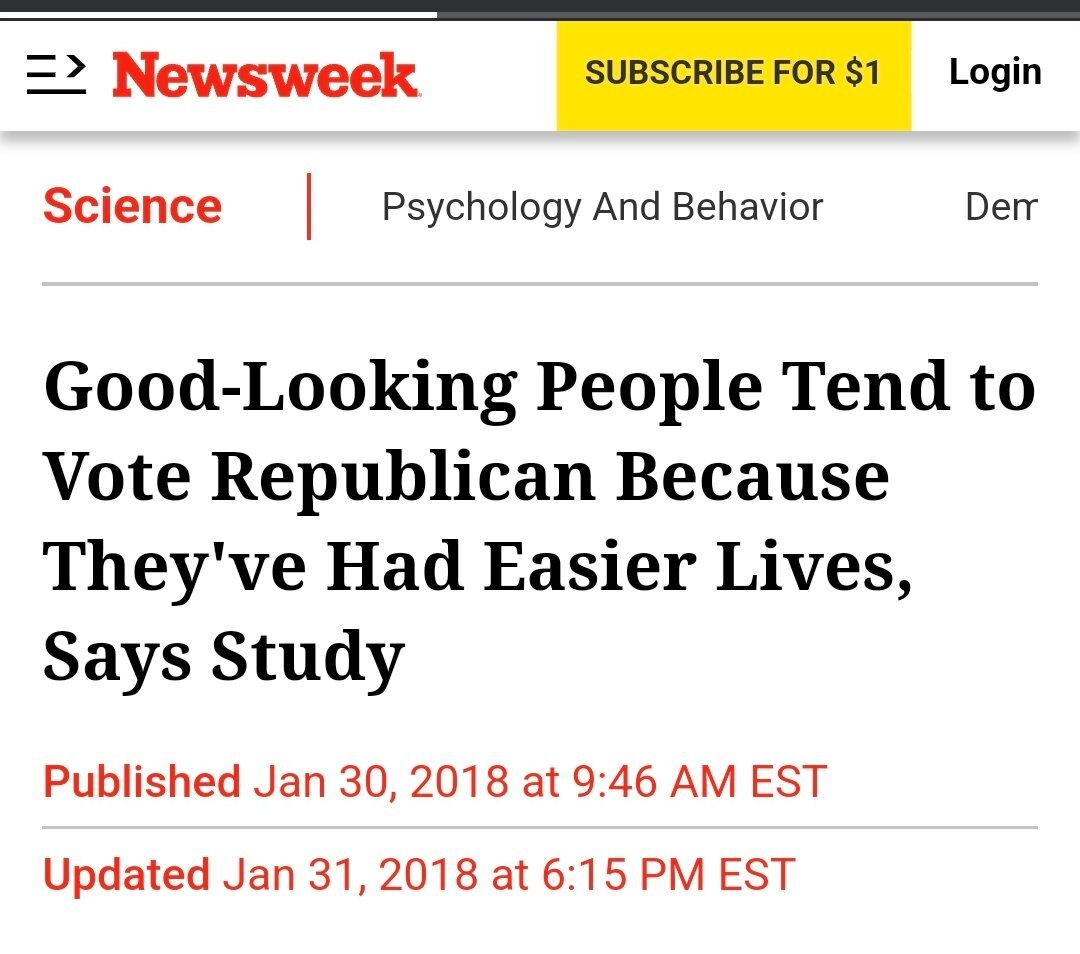This screenshot has width=1080, height=954.
Task: Click the word Republican in the headline
Action: (x=404, y=476)
